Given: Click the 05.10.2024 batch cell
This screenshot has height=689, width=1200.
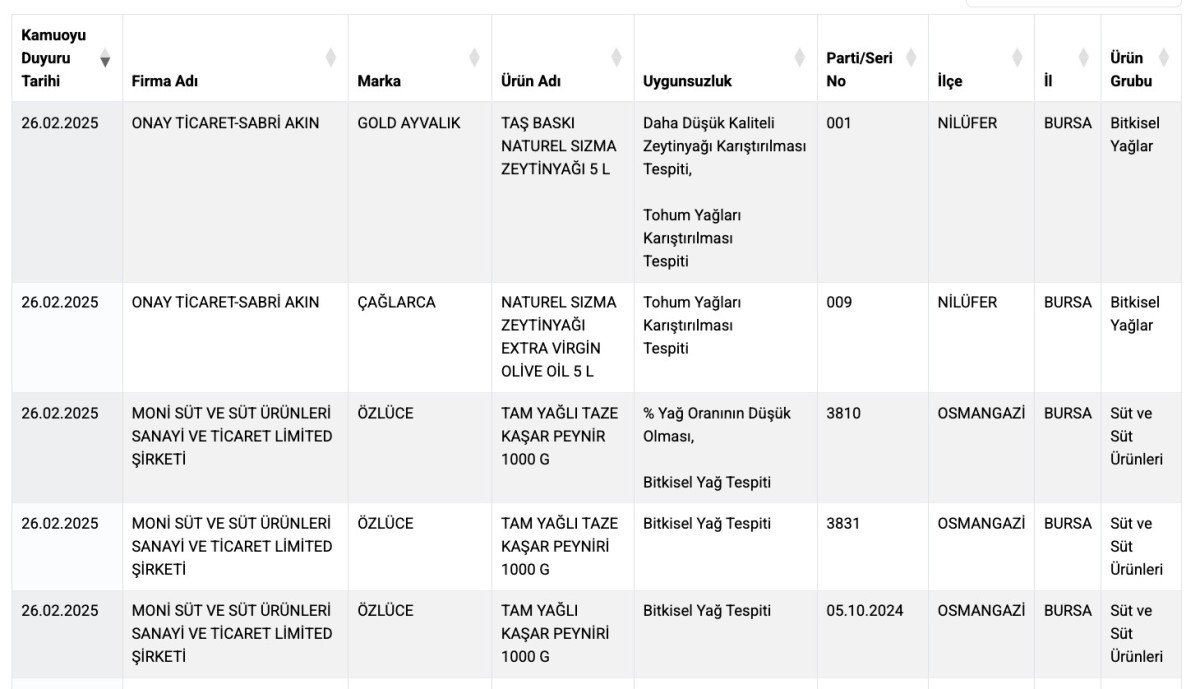Looking at the screenshot, I should (865, 610).
